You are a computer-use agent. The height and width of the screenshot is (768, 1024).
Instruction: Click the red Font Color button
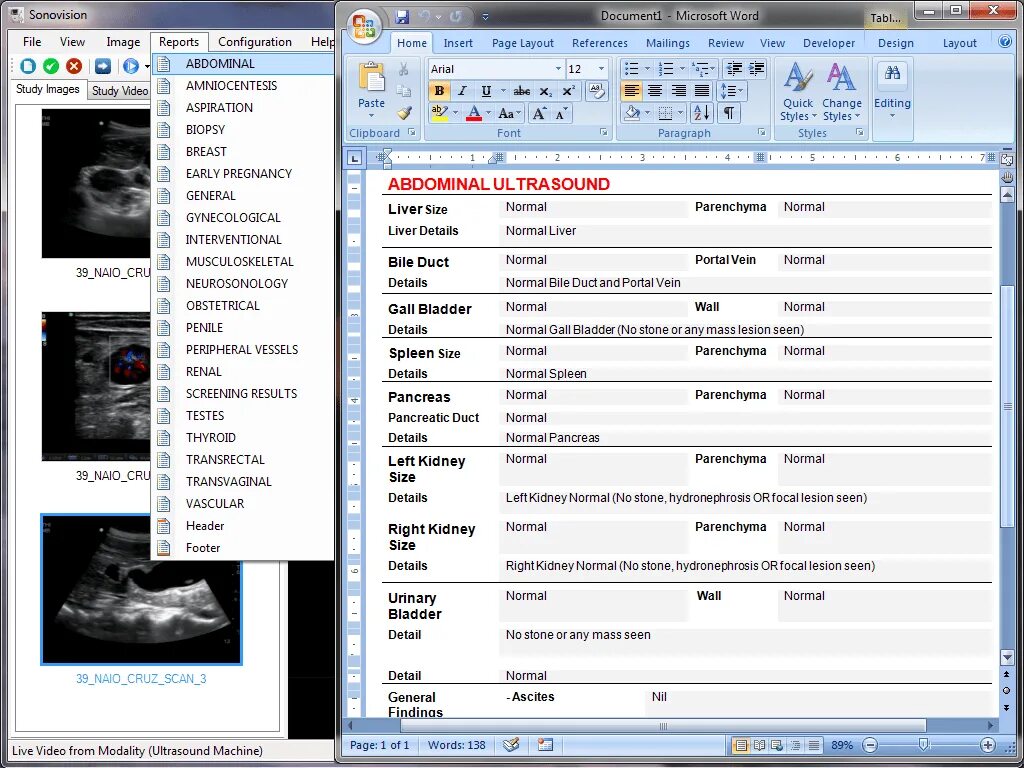(x=474, y=114)
